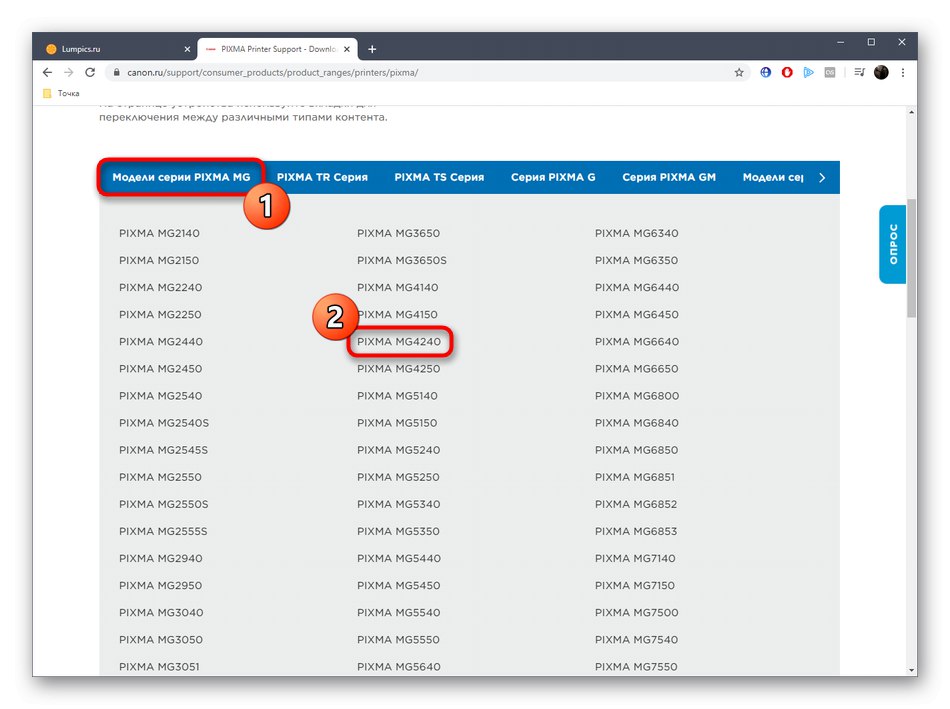This screenshot has height=709, width=950.
Task: Select the PIXMA Printer Support tab
Action: pyautogui.click(x=277, y=49)
